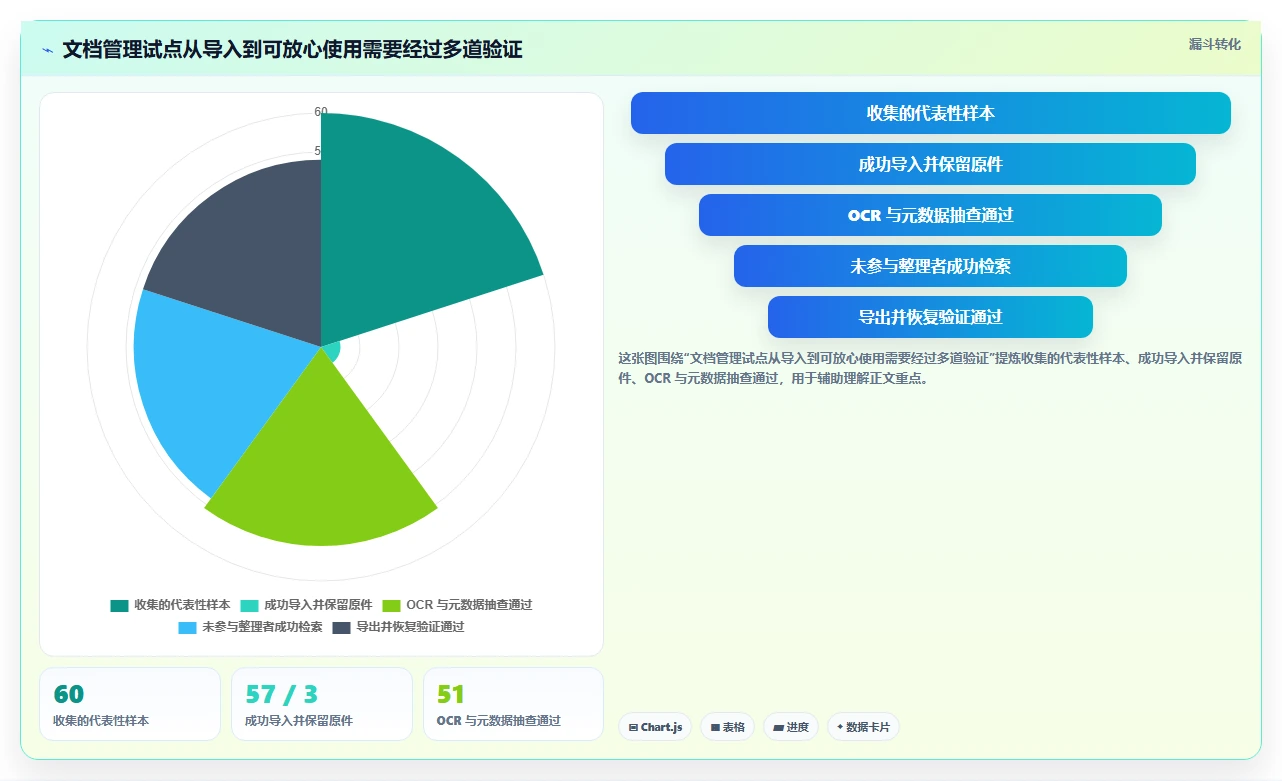Click the lightning icon beside the title
Viewport: 1282px width, 781px height.
(48, 50)
